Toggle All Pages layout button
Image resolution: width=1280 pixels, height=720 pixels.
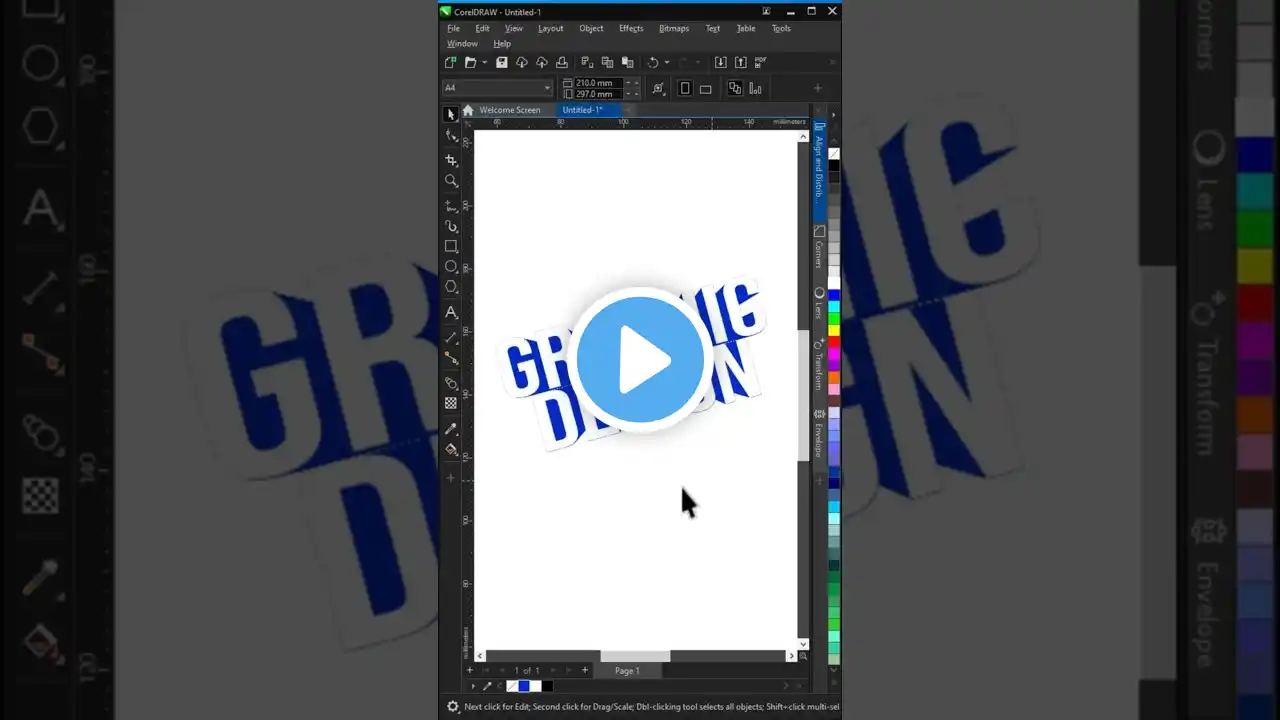pos(735,88)
